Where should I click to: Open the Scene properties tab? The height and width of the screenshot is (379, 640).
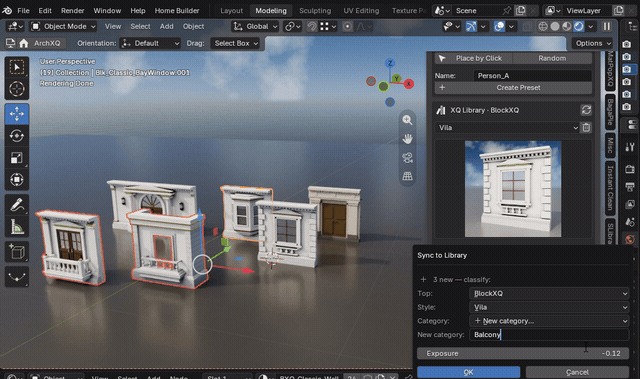coord(629,222)
